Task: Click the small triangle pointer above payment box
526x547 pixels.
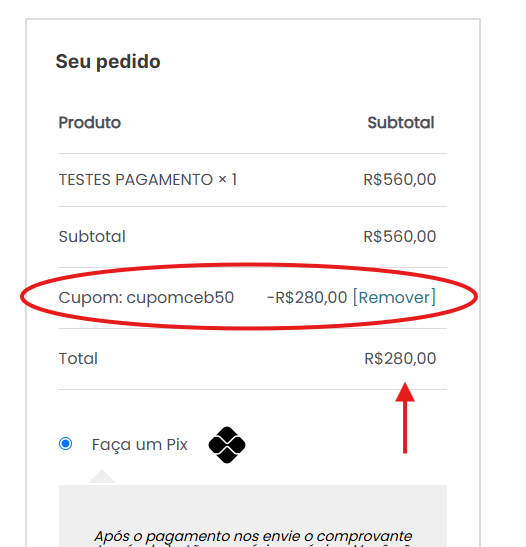Action: point(102,477)
